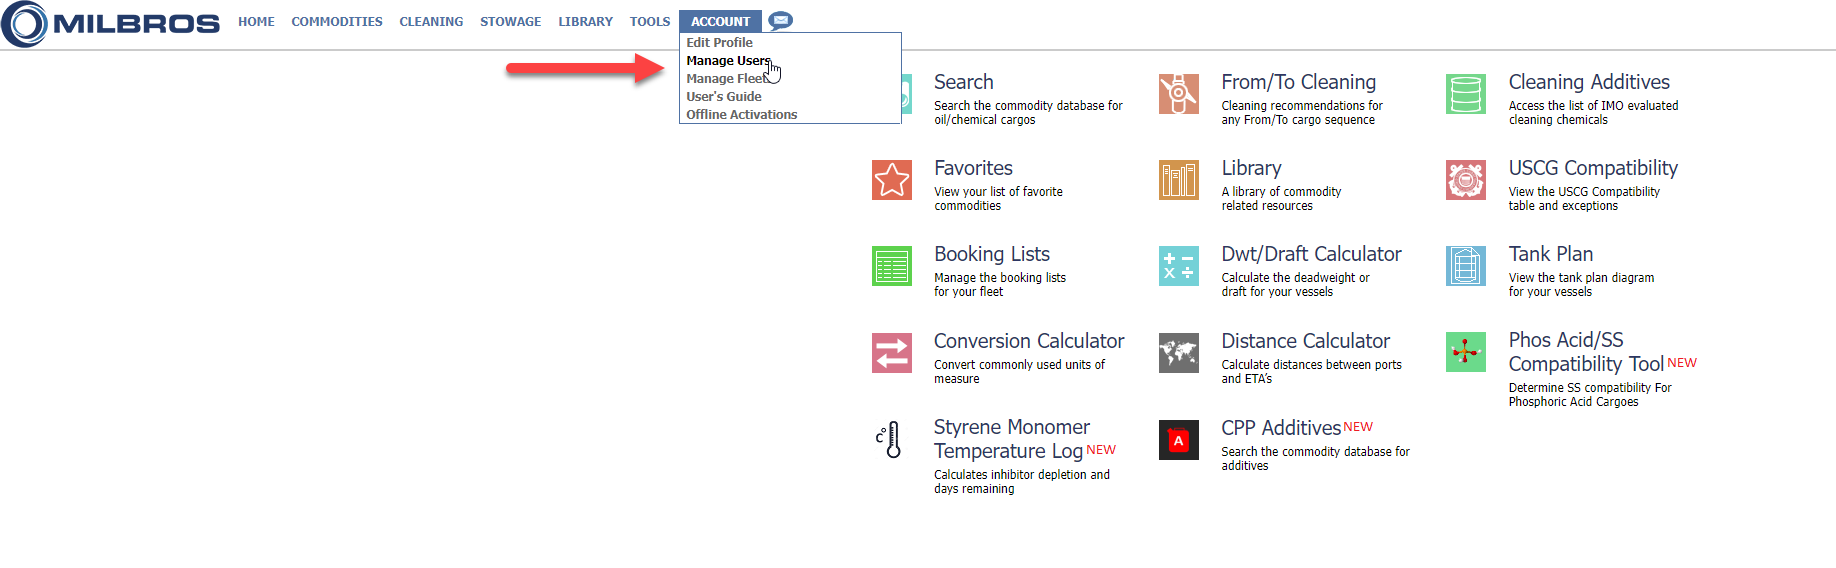Screen dimensions: 1836x568
Task: Open the CPP Additives red icon
Action: (x=1178, y=440)
